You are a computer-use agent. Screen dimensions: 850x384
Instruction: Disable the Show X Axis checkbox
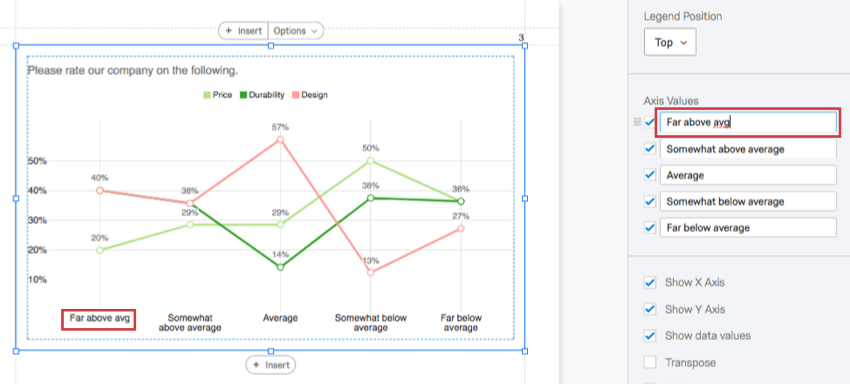(650, 283)
